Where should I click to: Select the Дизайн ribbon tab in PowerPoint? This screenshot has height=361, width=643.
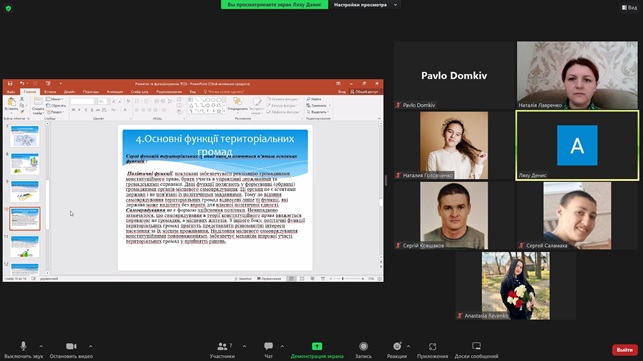click(x=69, y=92)
